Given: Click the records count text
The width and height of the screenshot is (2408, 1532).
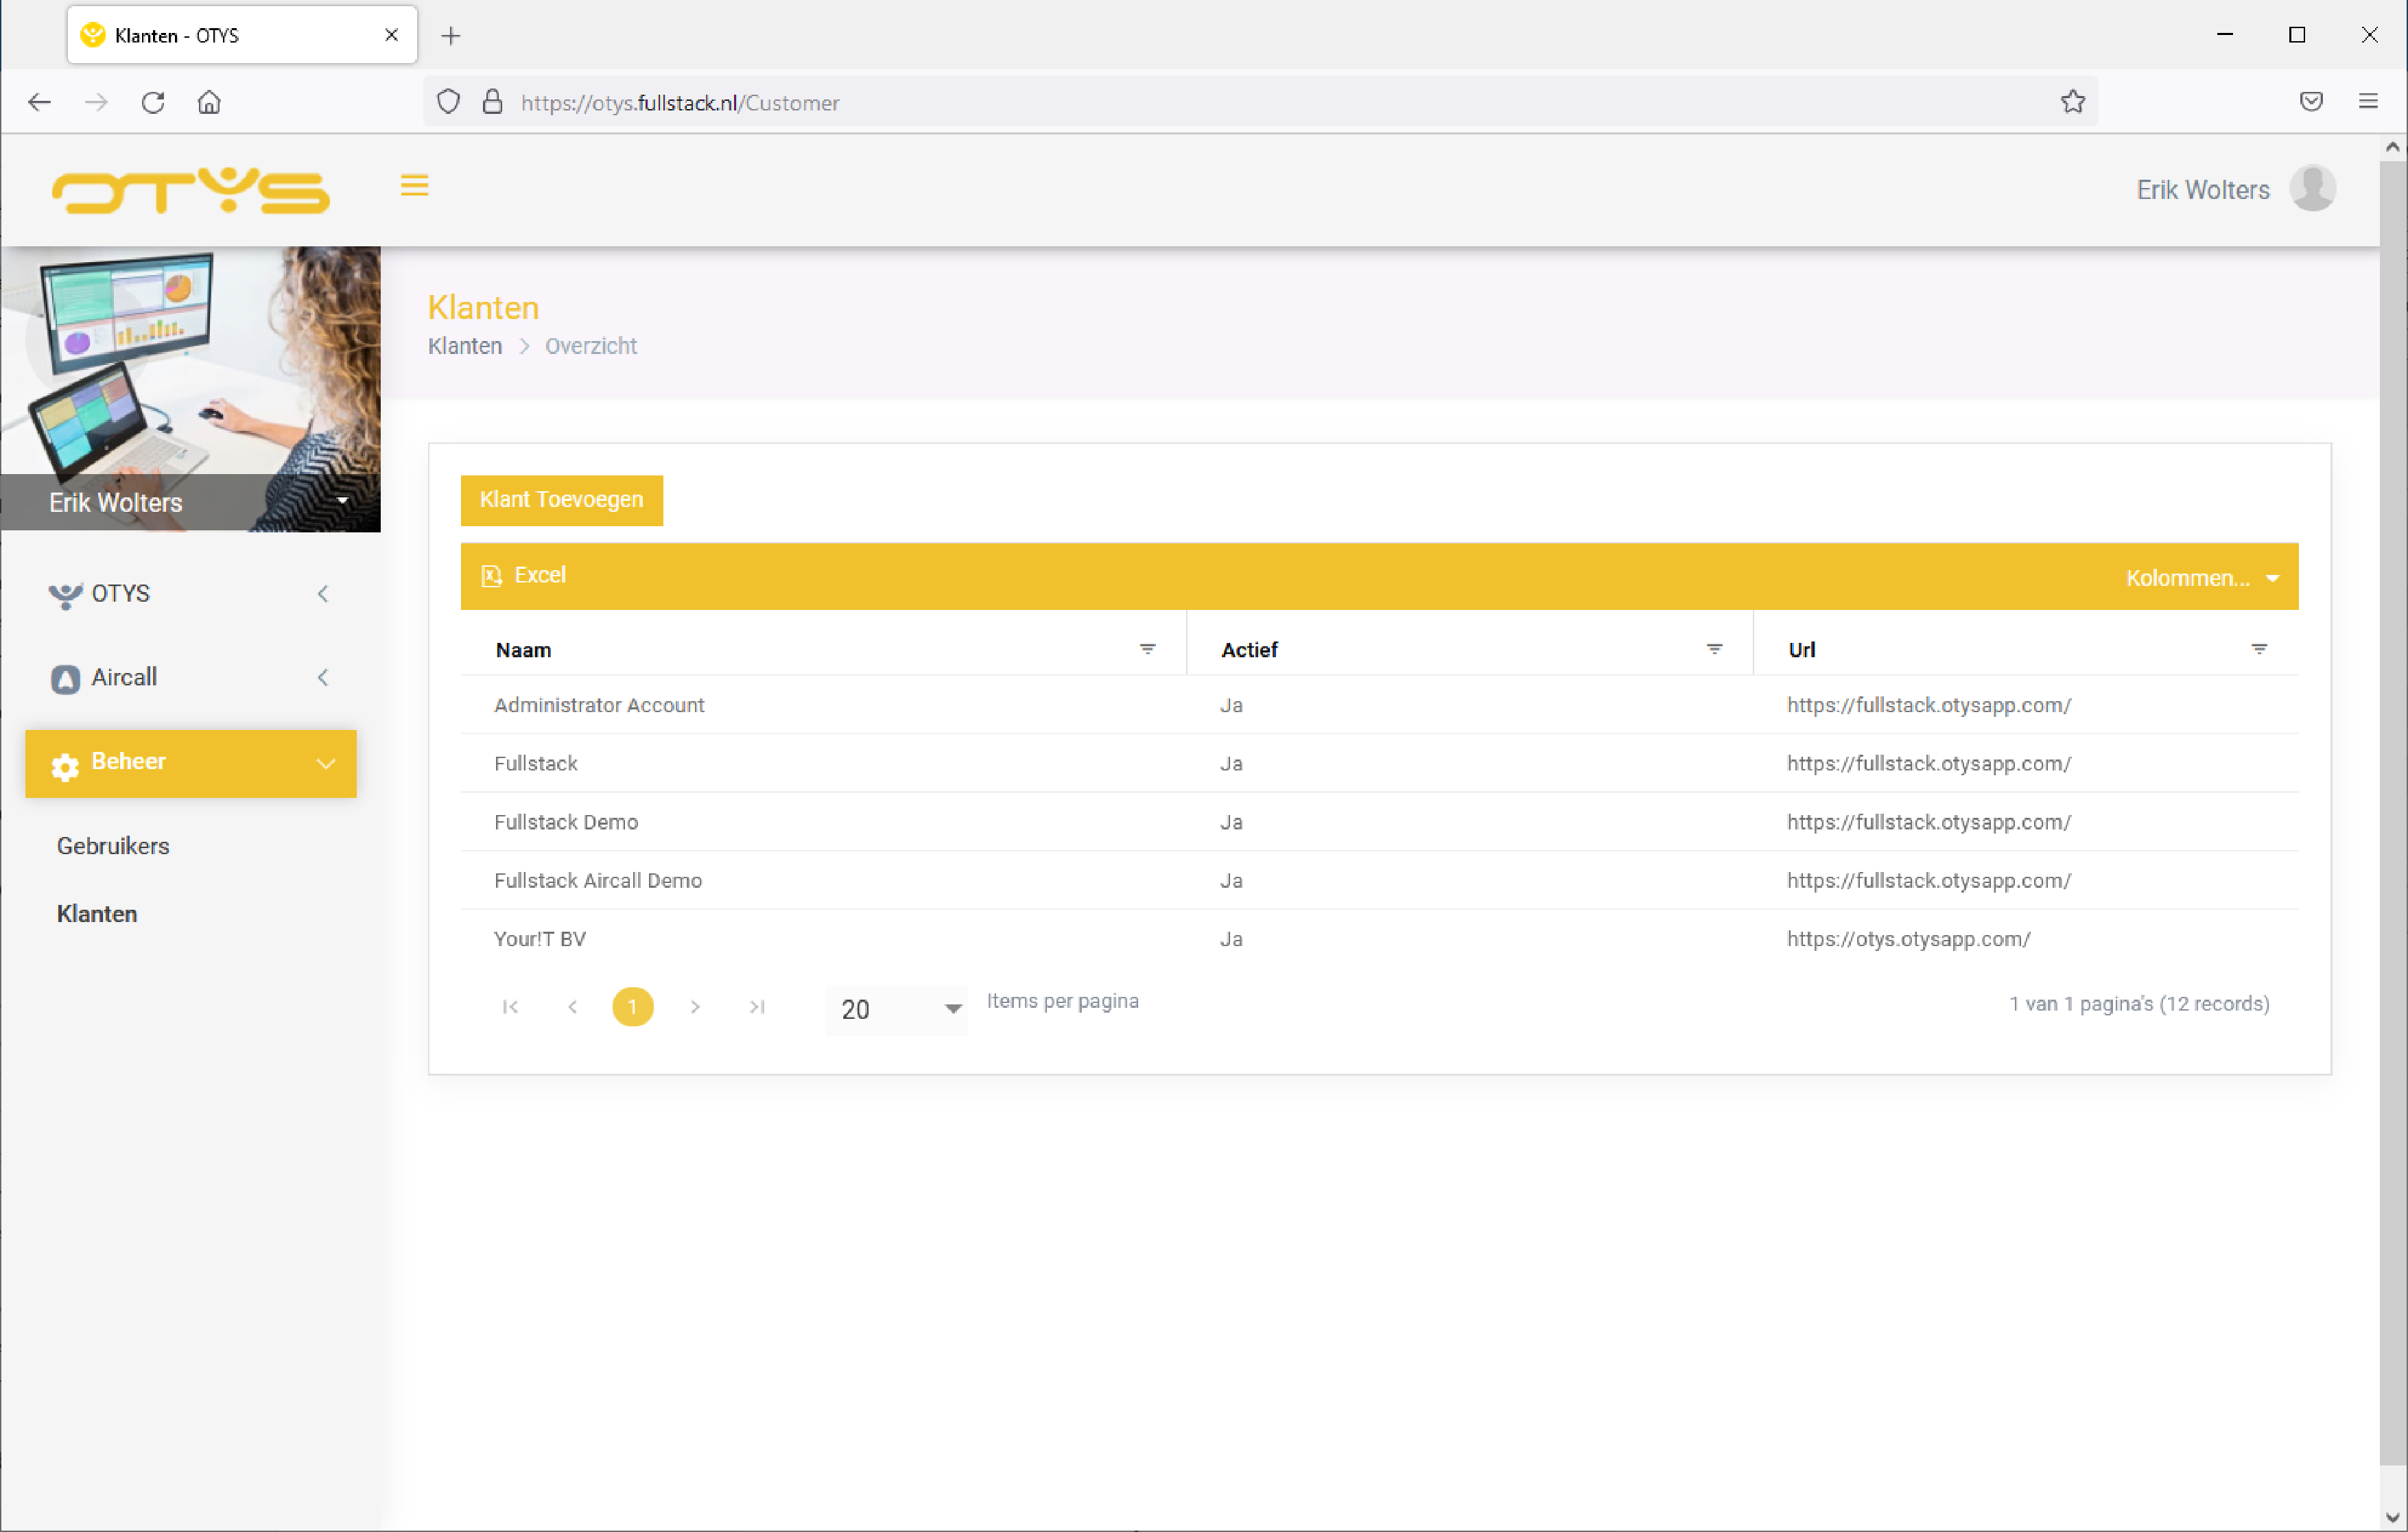Looking at the screenshot, I should click(2139, 1004).
